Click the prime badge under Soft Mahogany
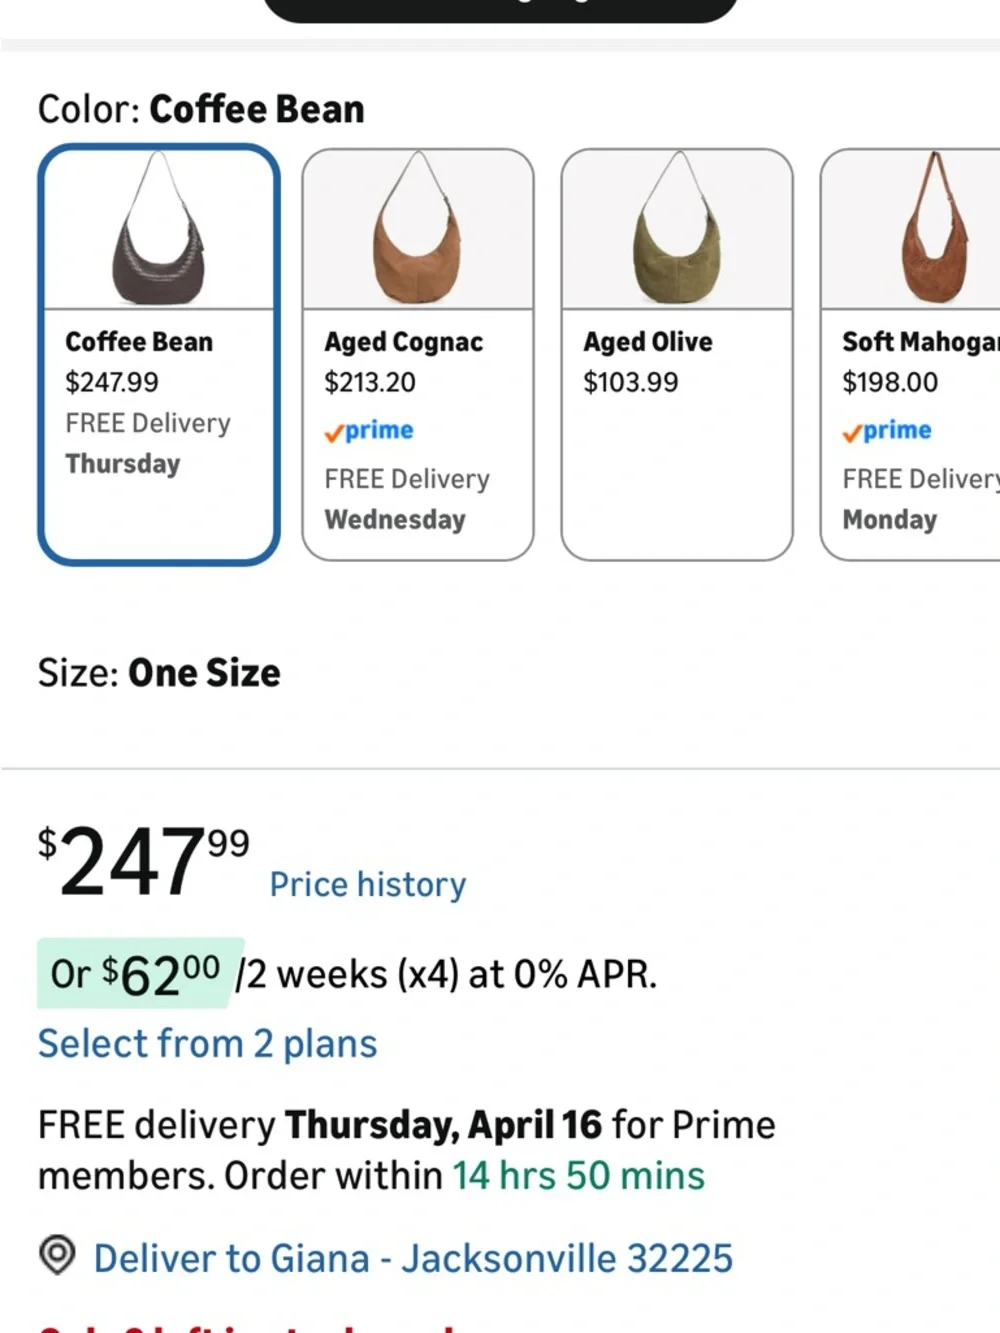Screen dimensions: 1000x1333 pyautogui.click(x=887, y=431)
